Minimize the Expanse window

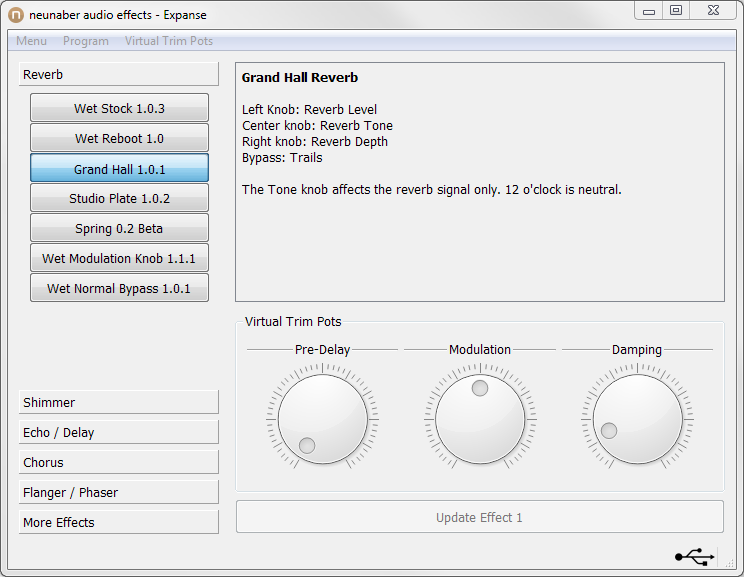click(x=649, y=10)
